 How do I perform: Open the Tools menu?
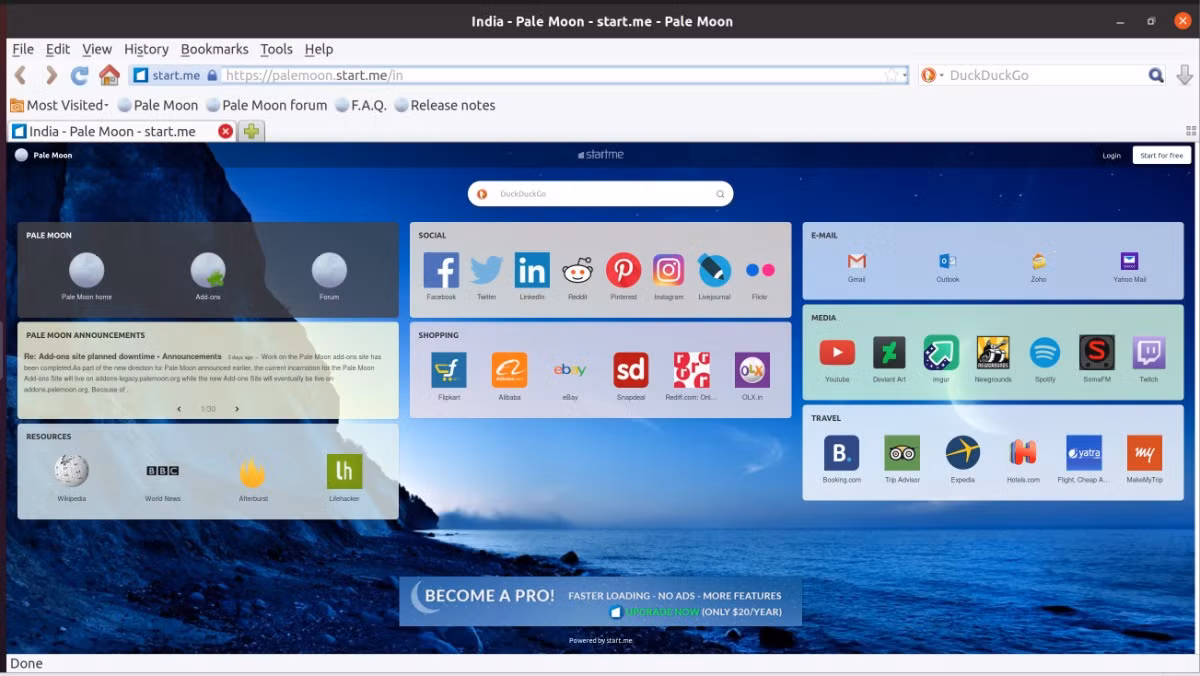tap(276, 49)
